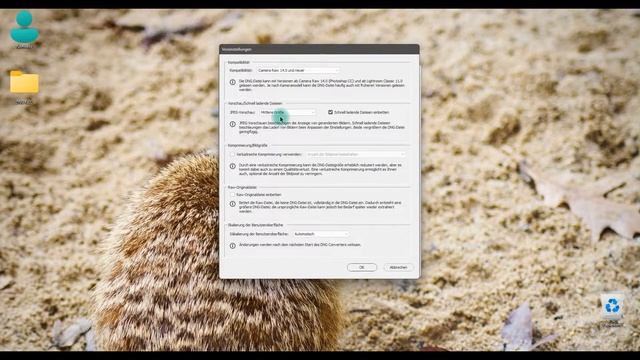Click the info icon in Kompatibilität section

pos(233,82)
